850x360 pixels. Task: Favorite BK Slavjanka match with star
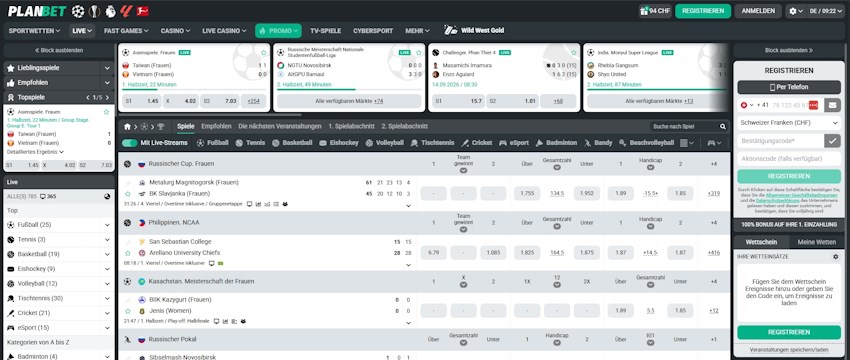point(128,194)
